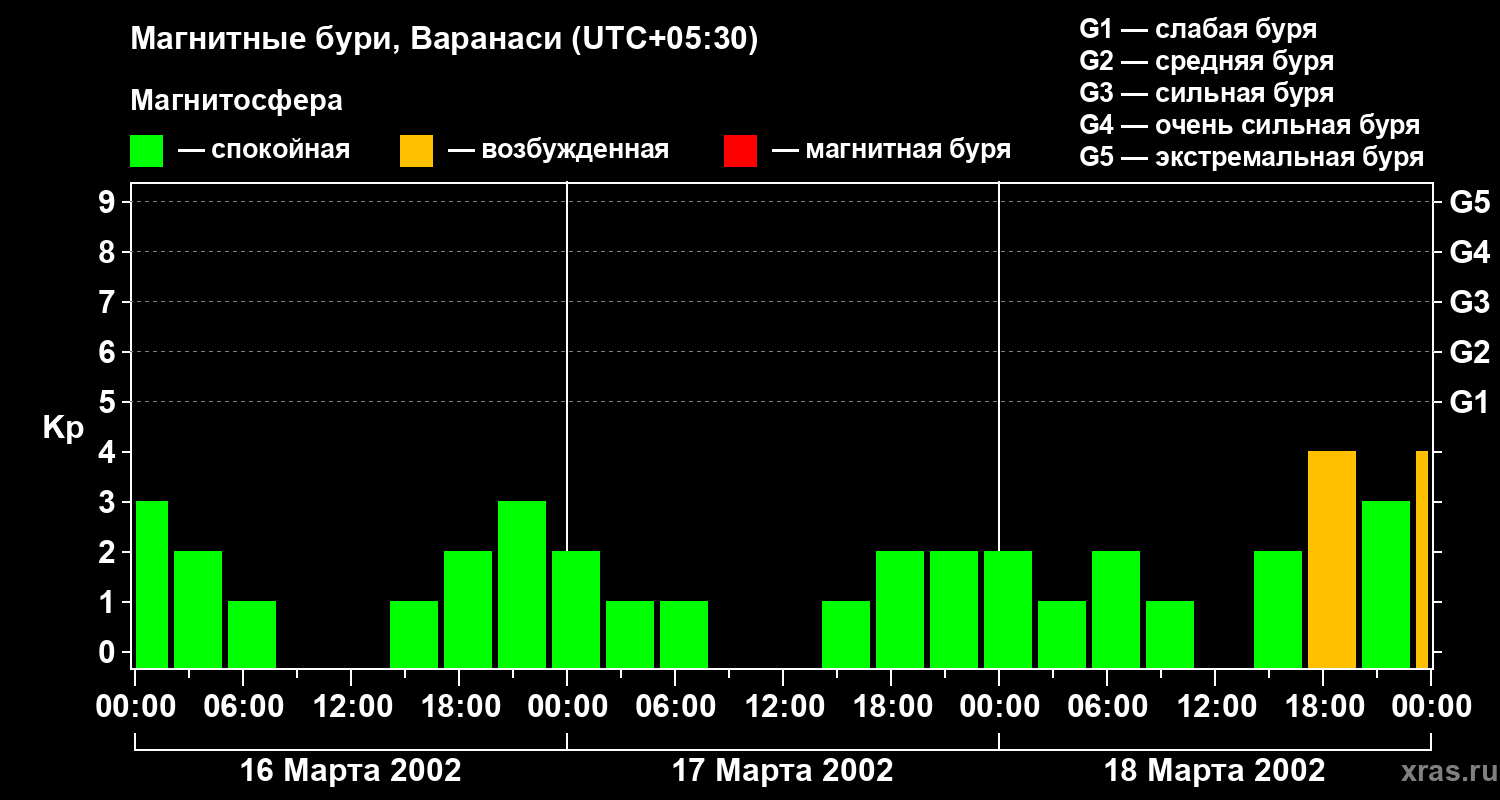Click the green Kp 1 bar at 15:00, 17 Марта
The width and height of the screenshot is (1500, 800).
(x=846, y=634)
